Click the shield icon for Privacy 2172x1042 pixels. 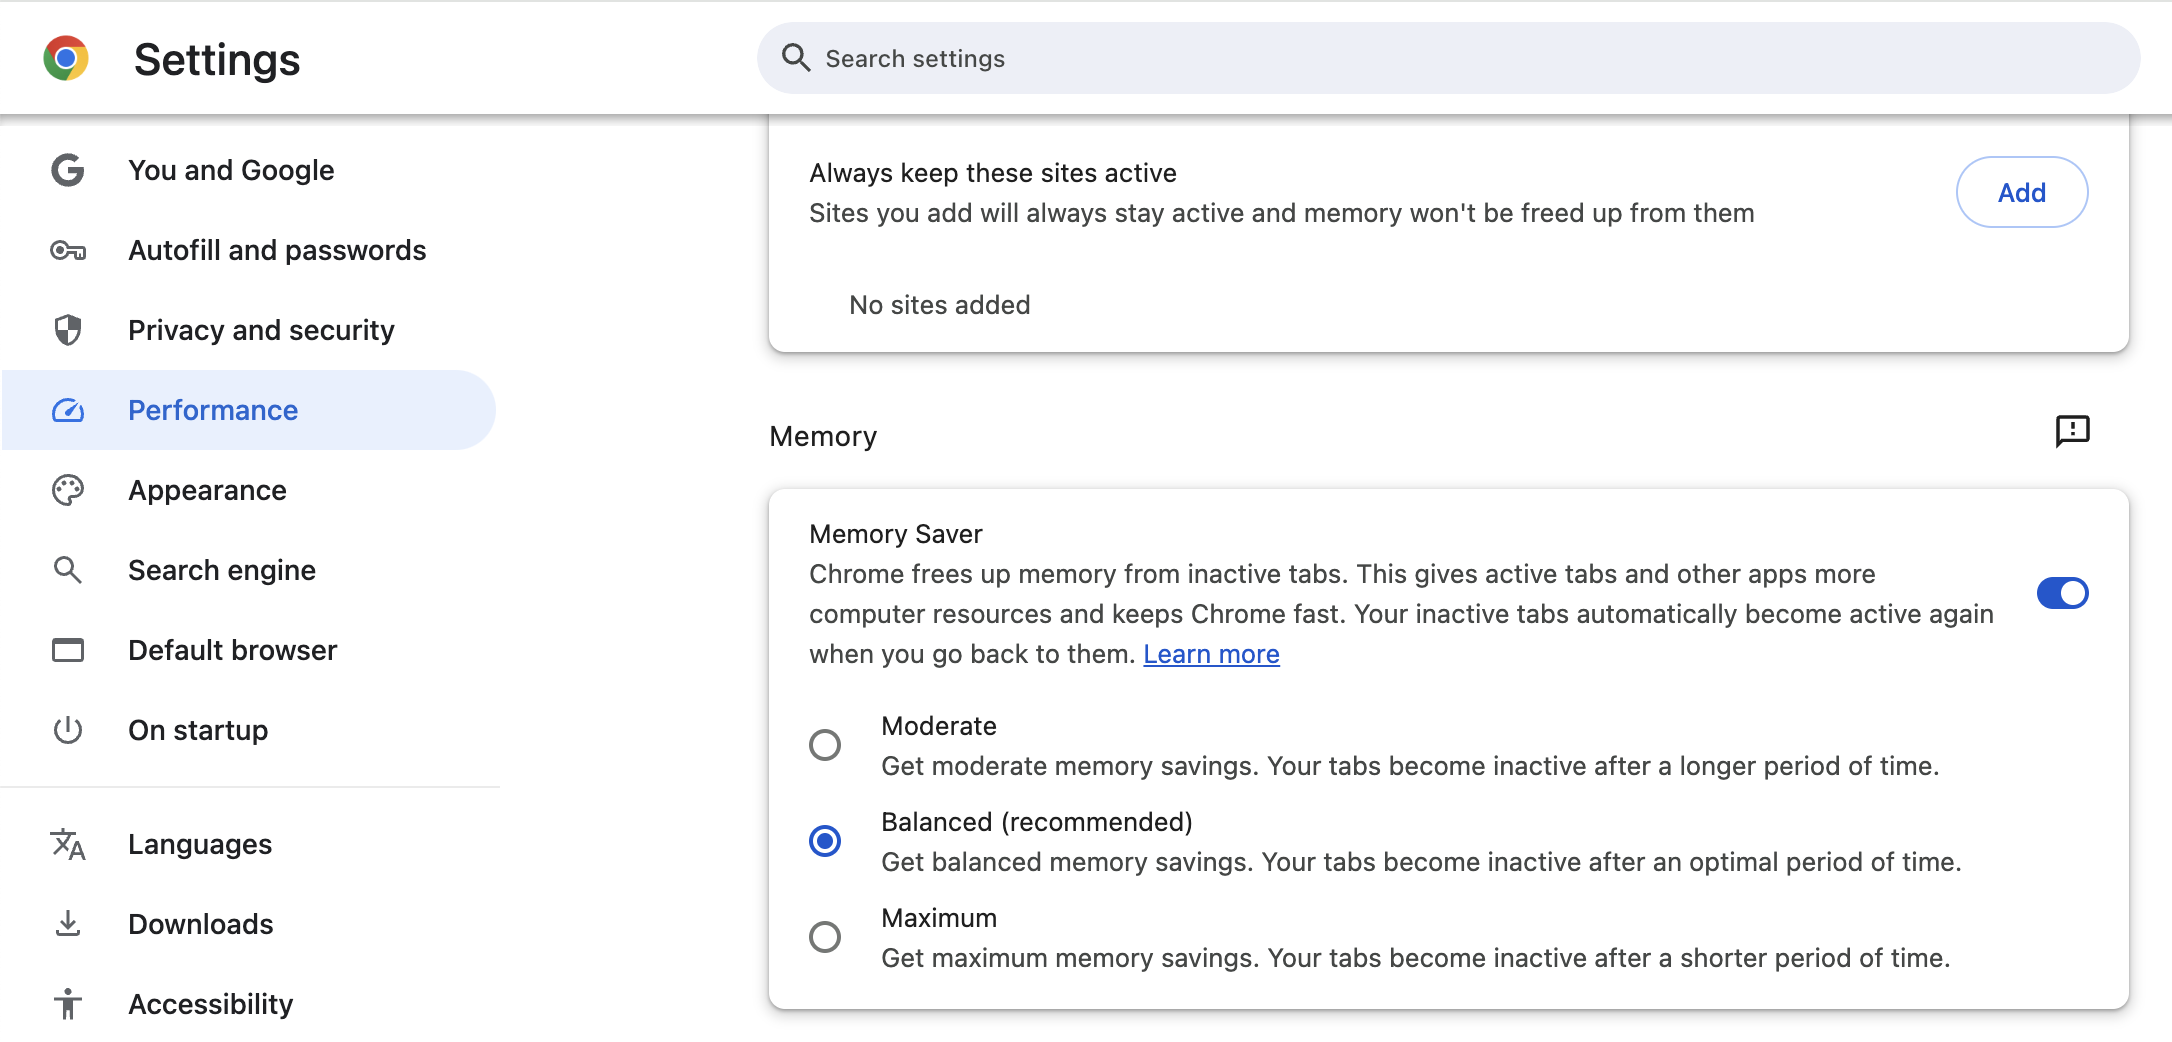coord(68,330)
